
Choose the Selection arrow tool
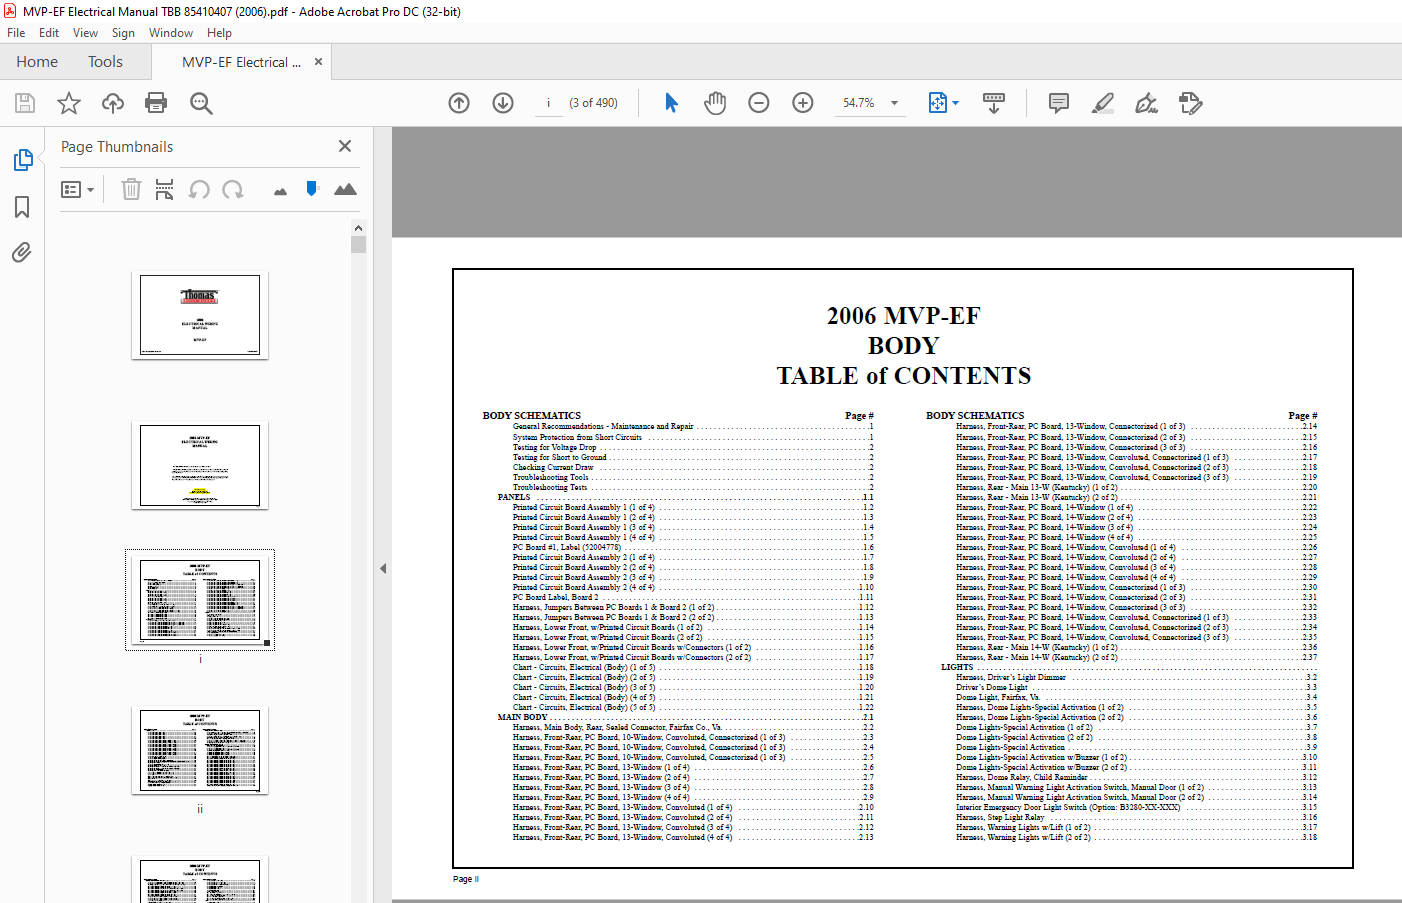671,103
